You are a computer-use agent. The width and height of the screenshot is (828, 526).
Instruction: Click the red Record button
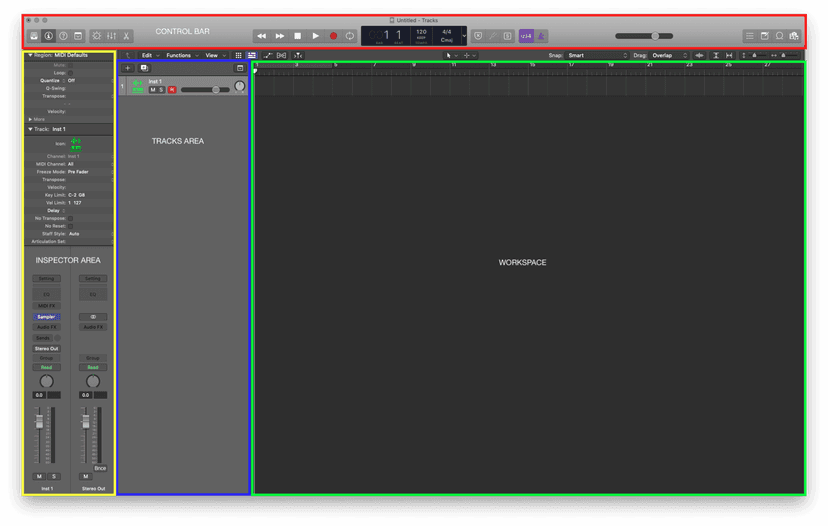333,36
